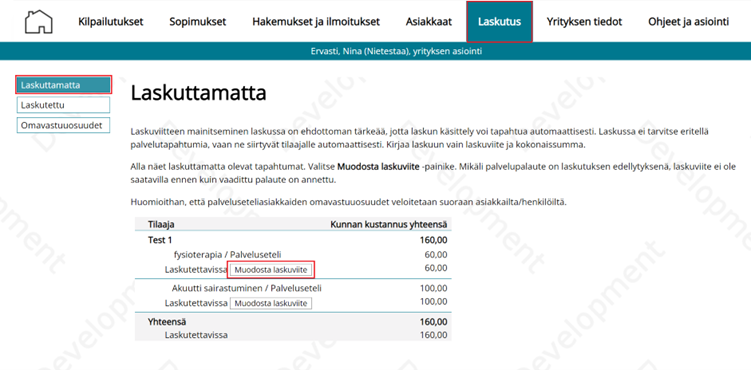Open Yrityksen tiedot menu
751x370 pixels.
(584, 22)
